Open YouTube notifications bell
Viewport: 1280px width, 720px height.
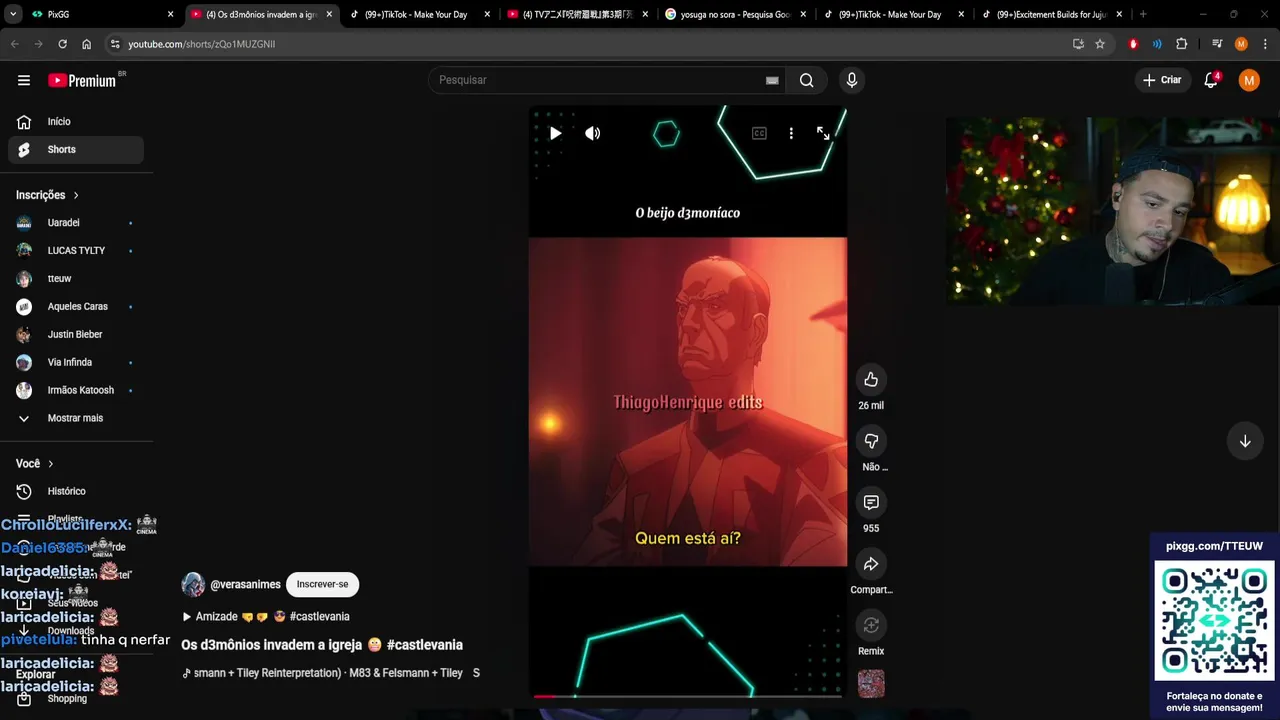[1211, 80]
